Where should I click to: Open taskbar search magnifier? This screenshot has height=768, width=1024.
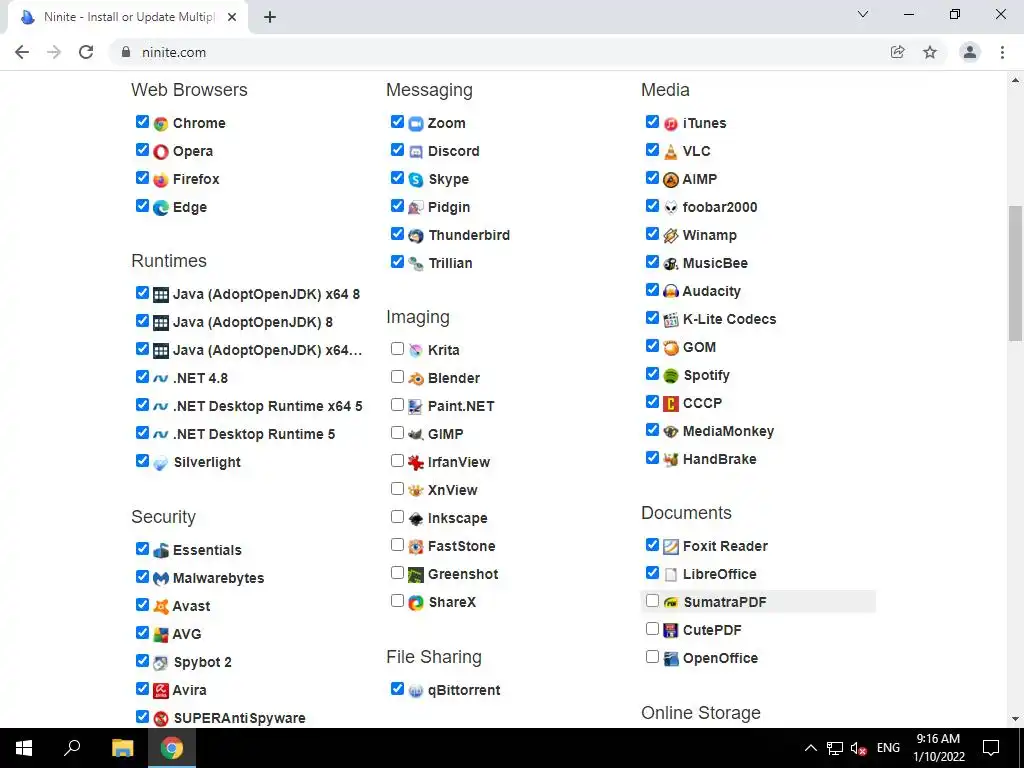coord(72,748)
